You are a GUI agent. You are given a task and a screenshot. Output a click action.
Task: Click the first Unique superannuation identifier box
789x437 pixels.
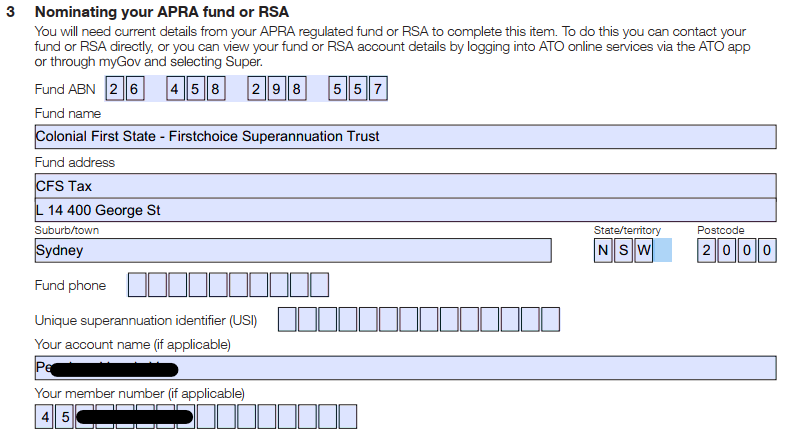click(x=287, y=320)
